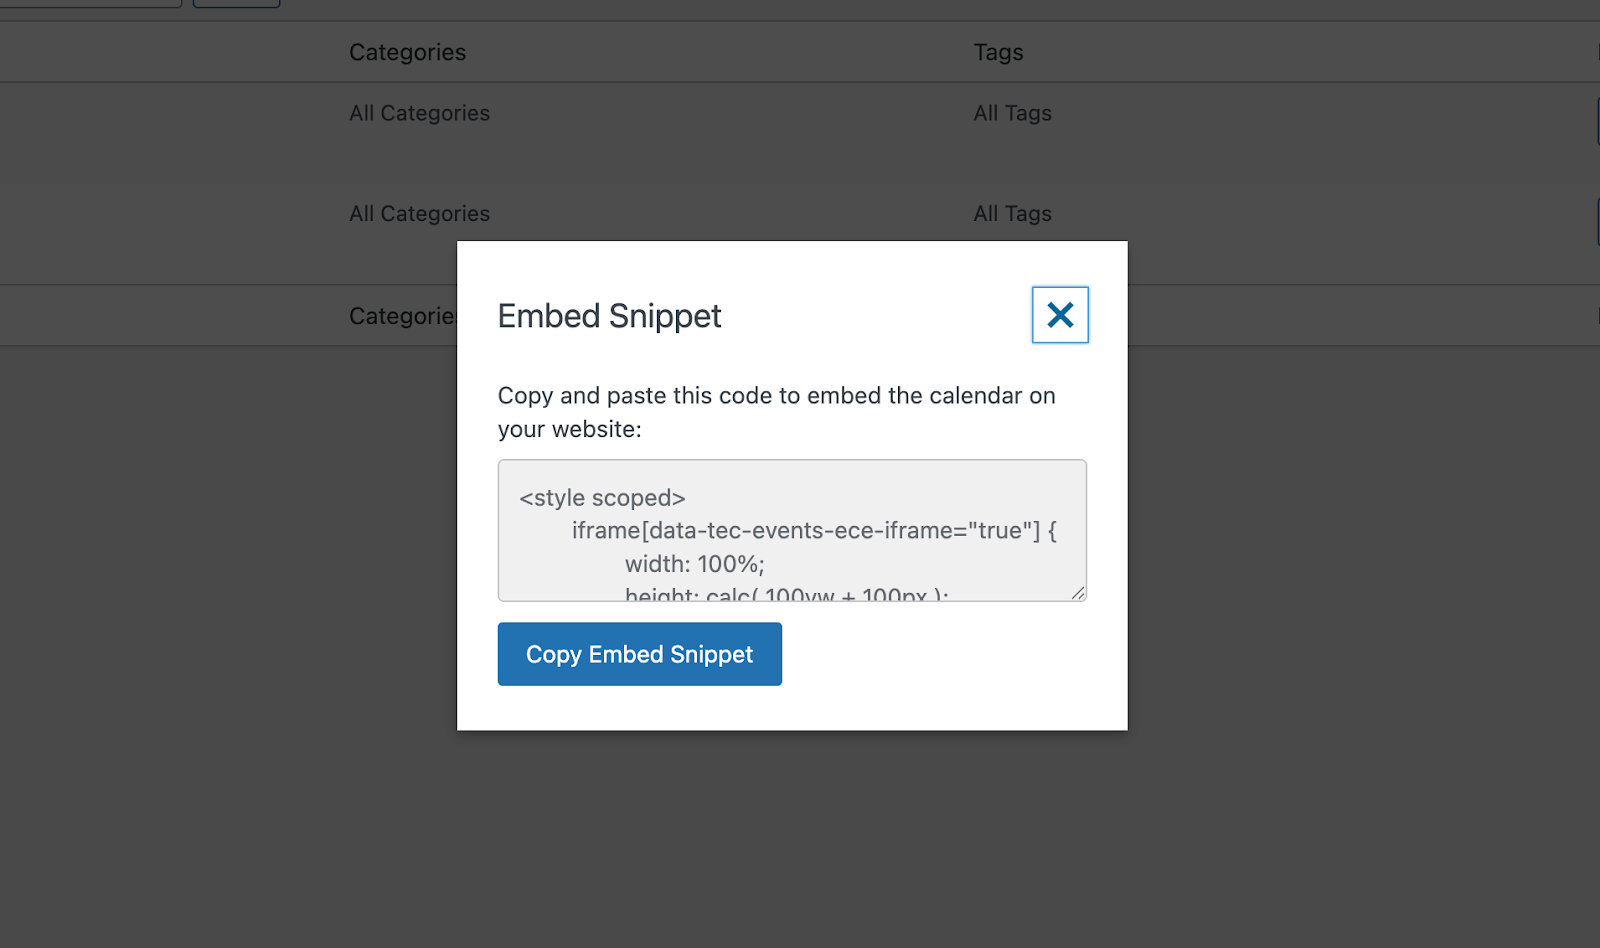Viewport: 1600px width, 948px height.
Task: Sort by the top Tags column header
Action: (998, 52)
